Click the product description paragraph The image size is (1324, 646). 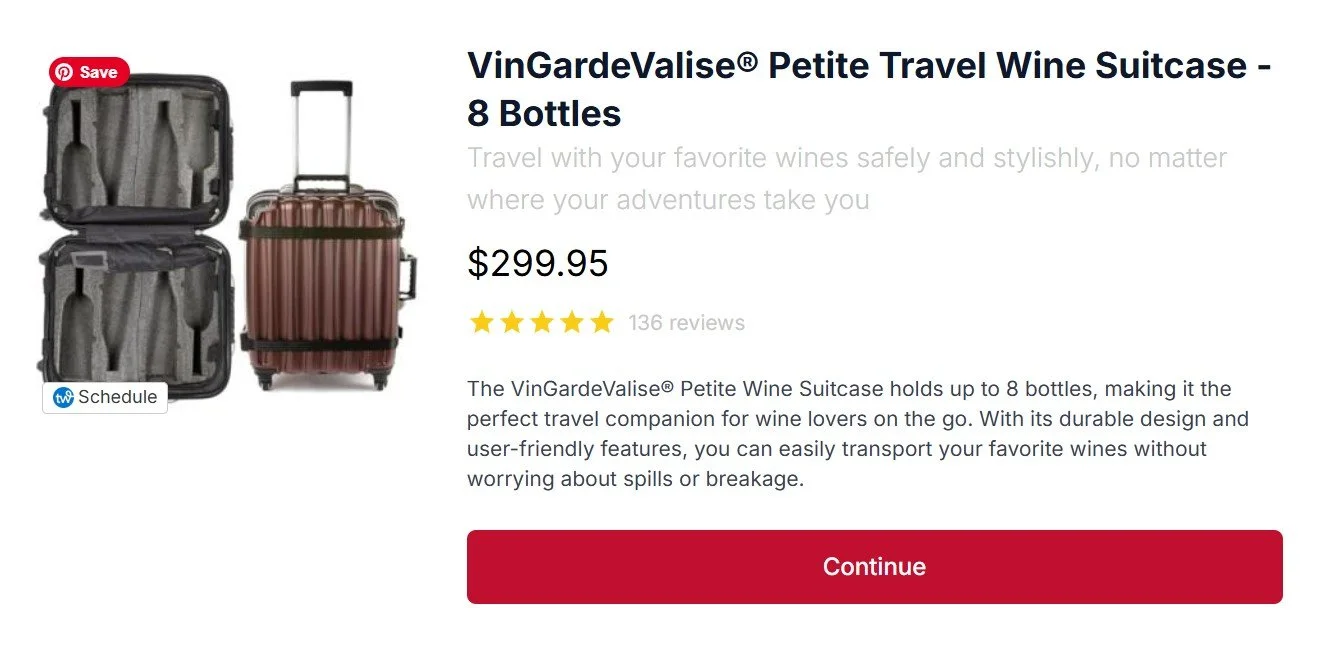pos(858,434)
